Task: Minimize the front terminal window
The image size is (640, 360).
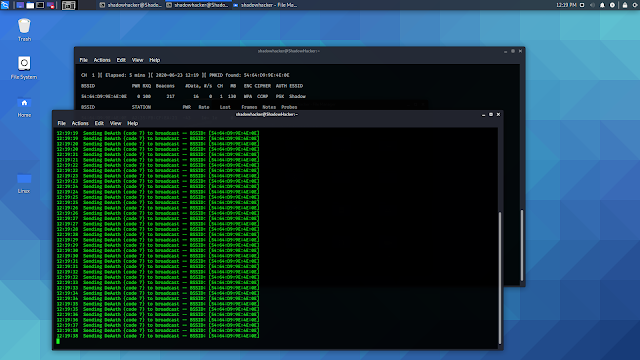Action: tap(484, 115)
